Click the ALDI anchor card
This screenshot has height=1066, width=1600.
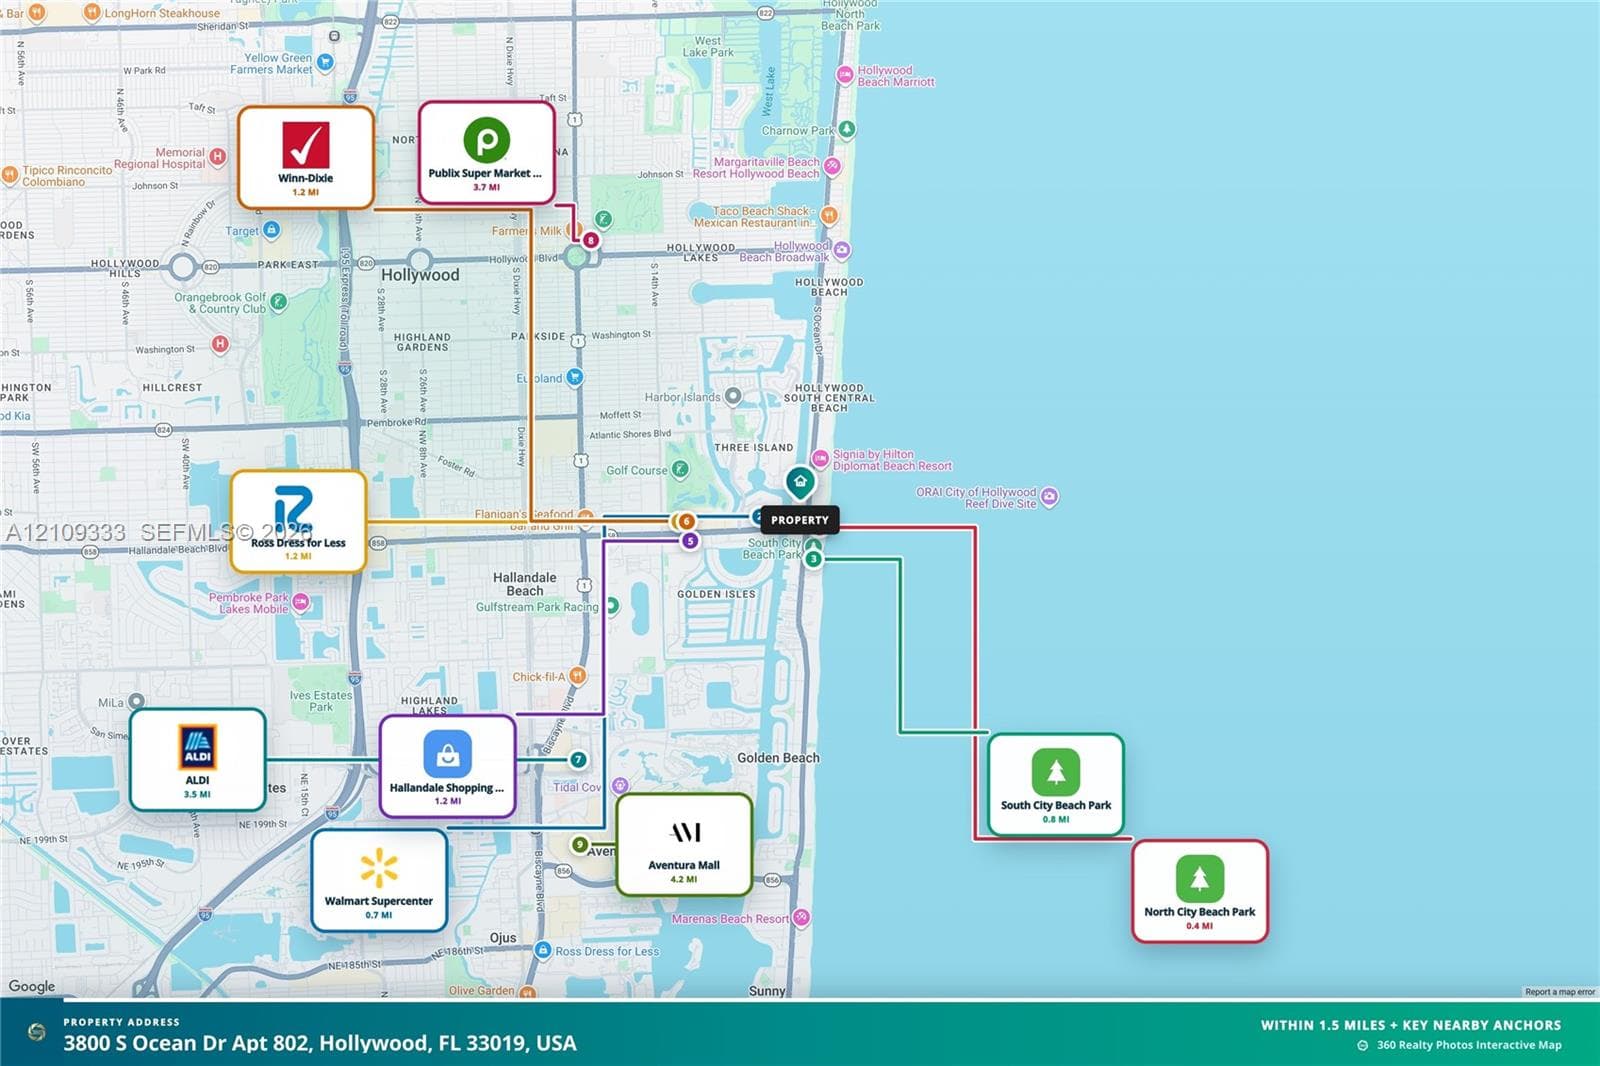197,759
